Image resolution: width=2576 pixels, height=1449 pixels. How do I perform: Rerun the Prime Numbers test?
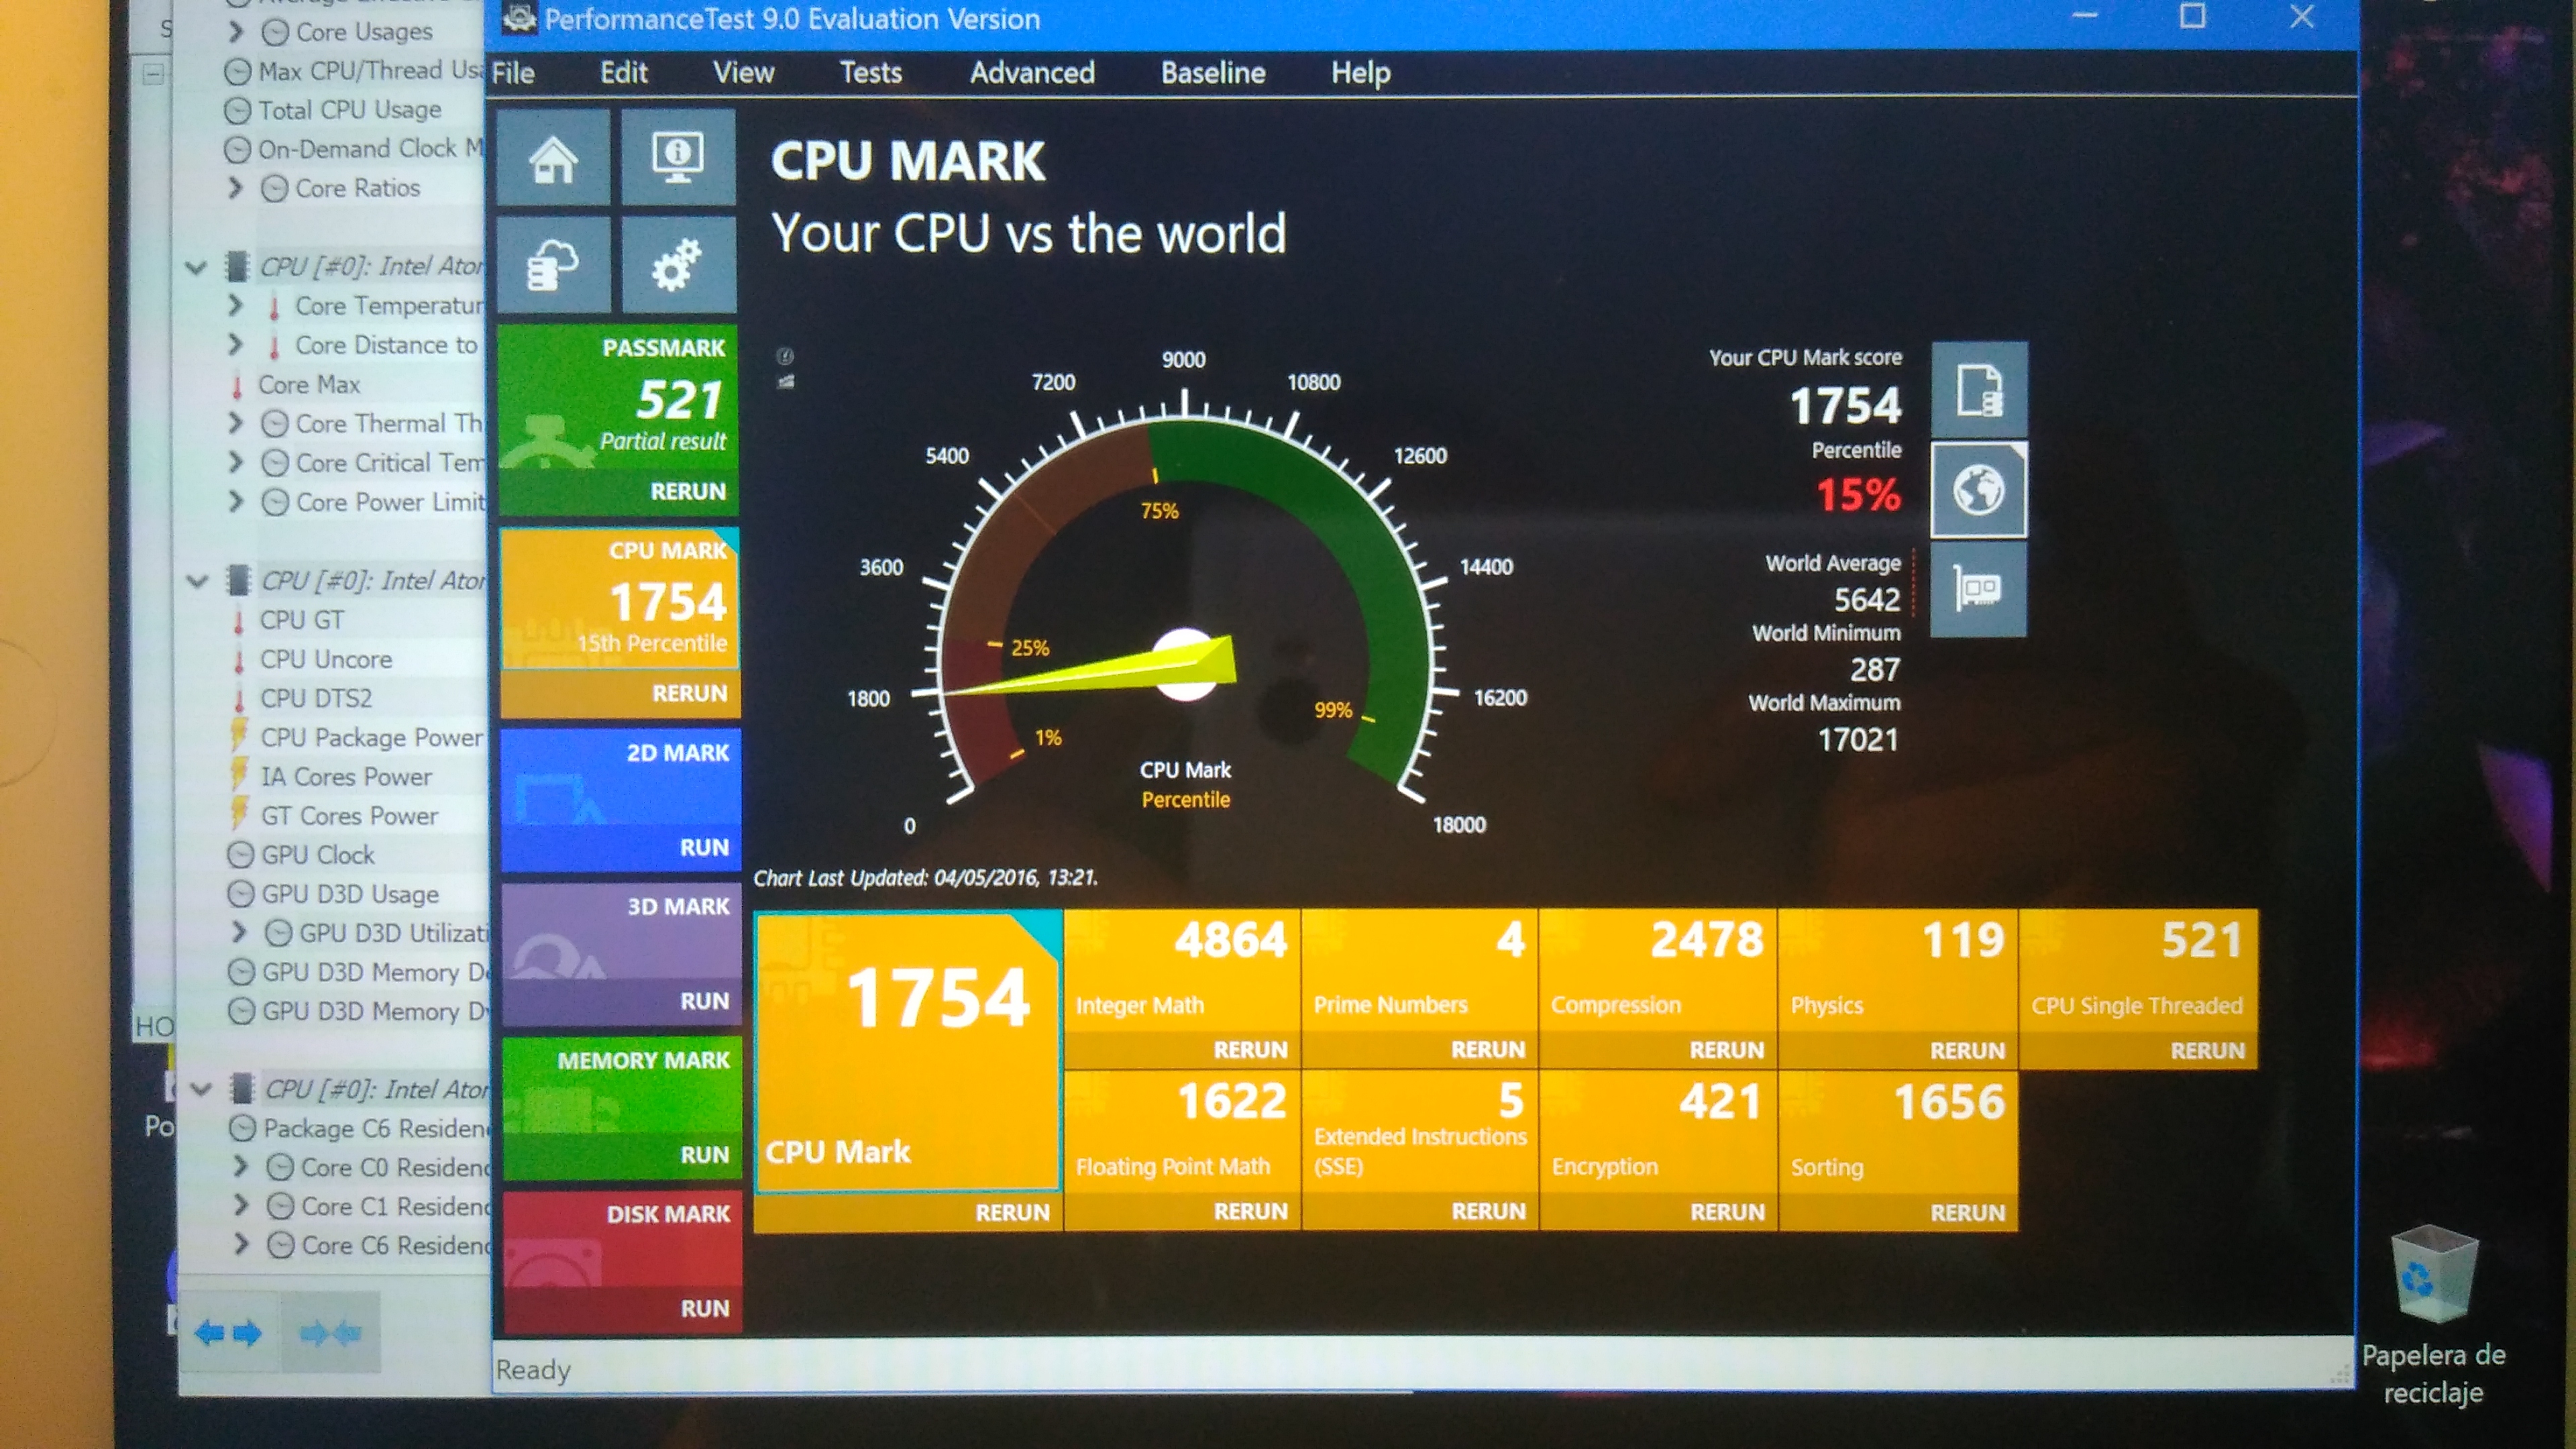point(1488,1050)
